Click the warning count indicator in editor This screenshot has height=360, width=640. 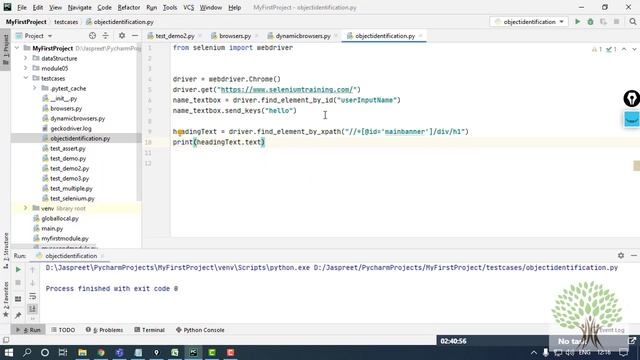(x=596, y=49)
